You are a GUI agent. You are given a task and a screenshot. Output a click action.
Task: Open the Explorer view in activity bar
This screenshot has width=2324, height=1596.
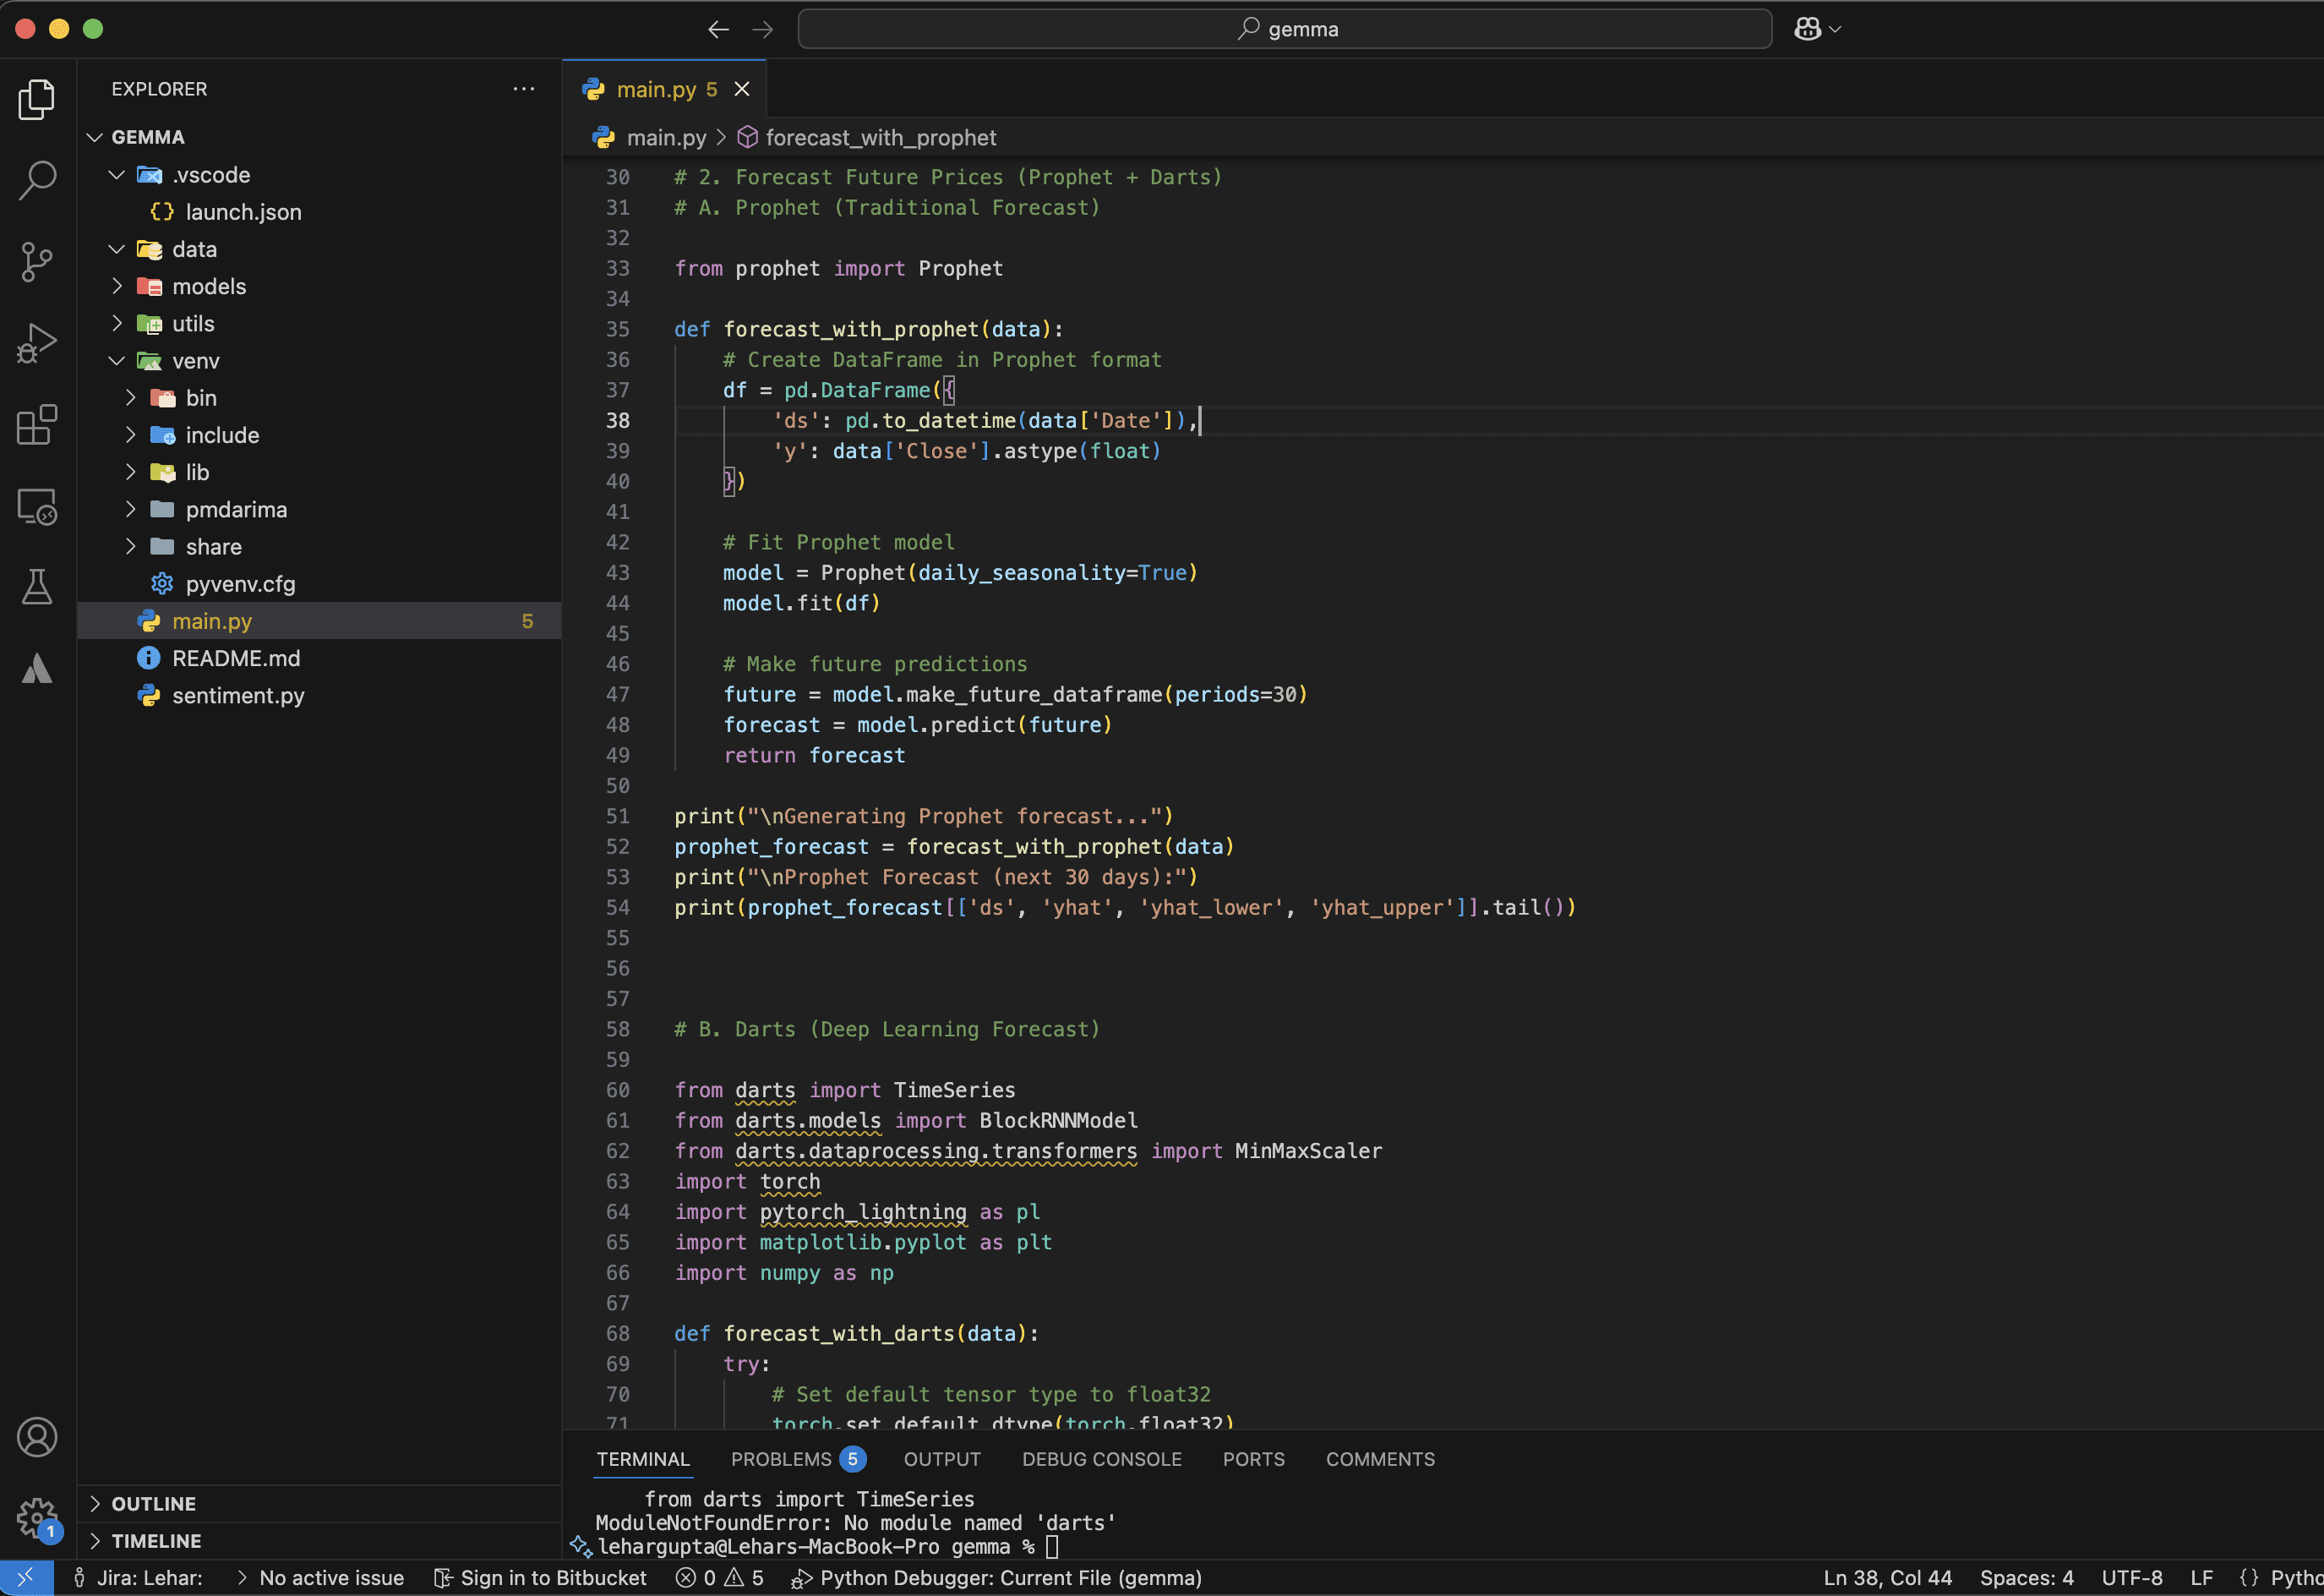coord(37,99)
